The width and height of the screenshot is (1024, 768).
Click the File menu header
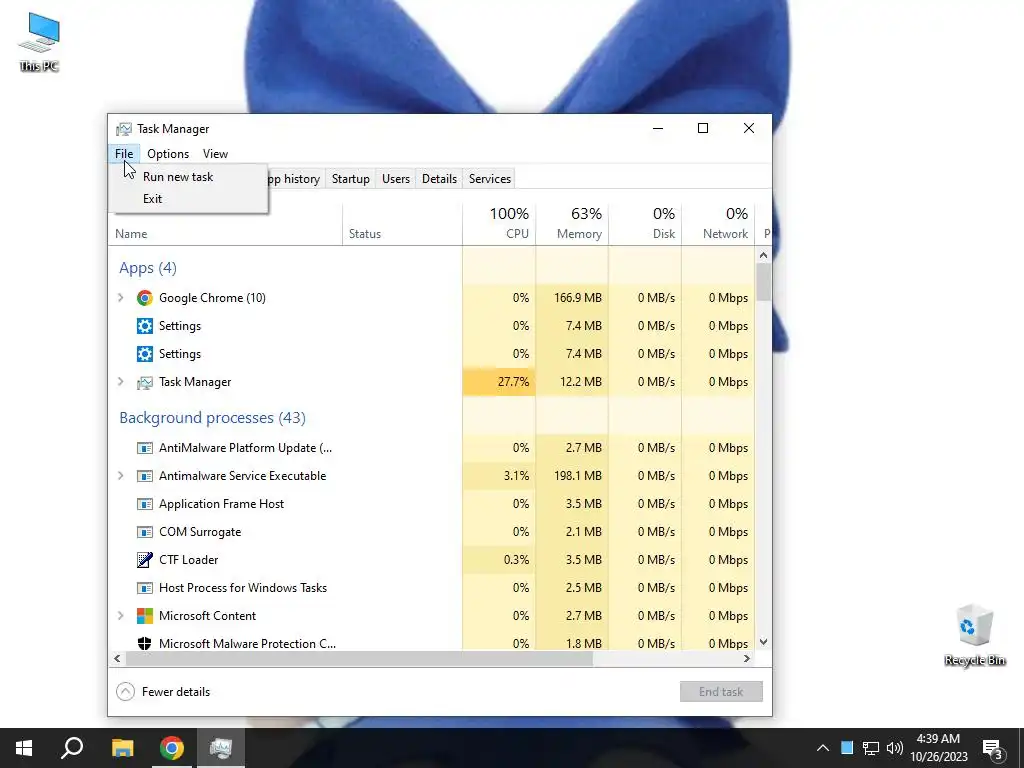click(x=124, y=154)
